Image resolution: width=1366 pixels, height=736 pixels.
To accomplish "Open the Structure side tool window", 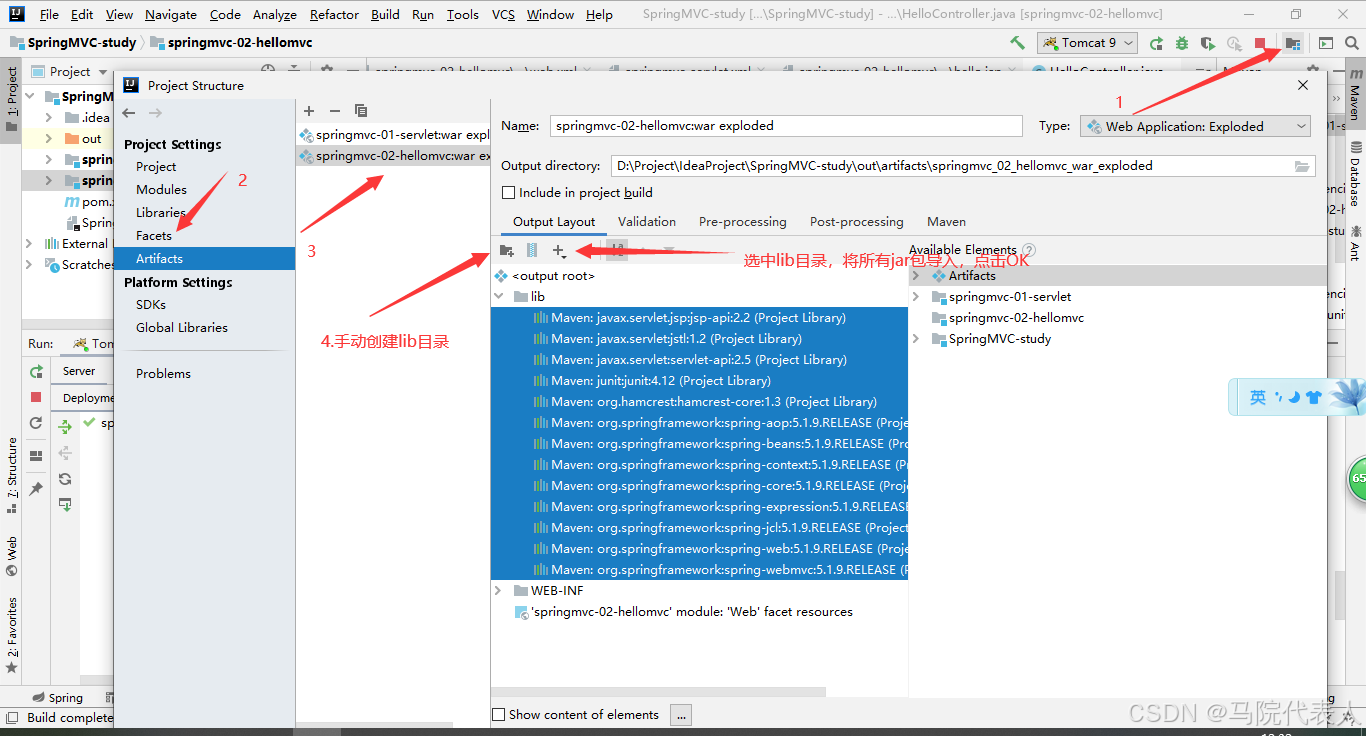I will [x=12, y=474].
